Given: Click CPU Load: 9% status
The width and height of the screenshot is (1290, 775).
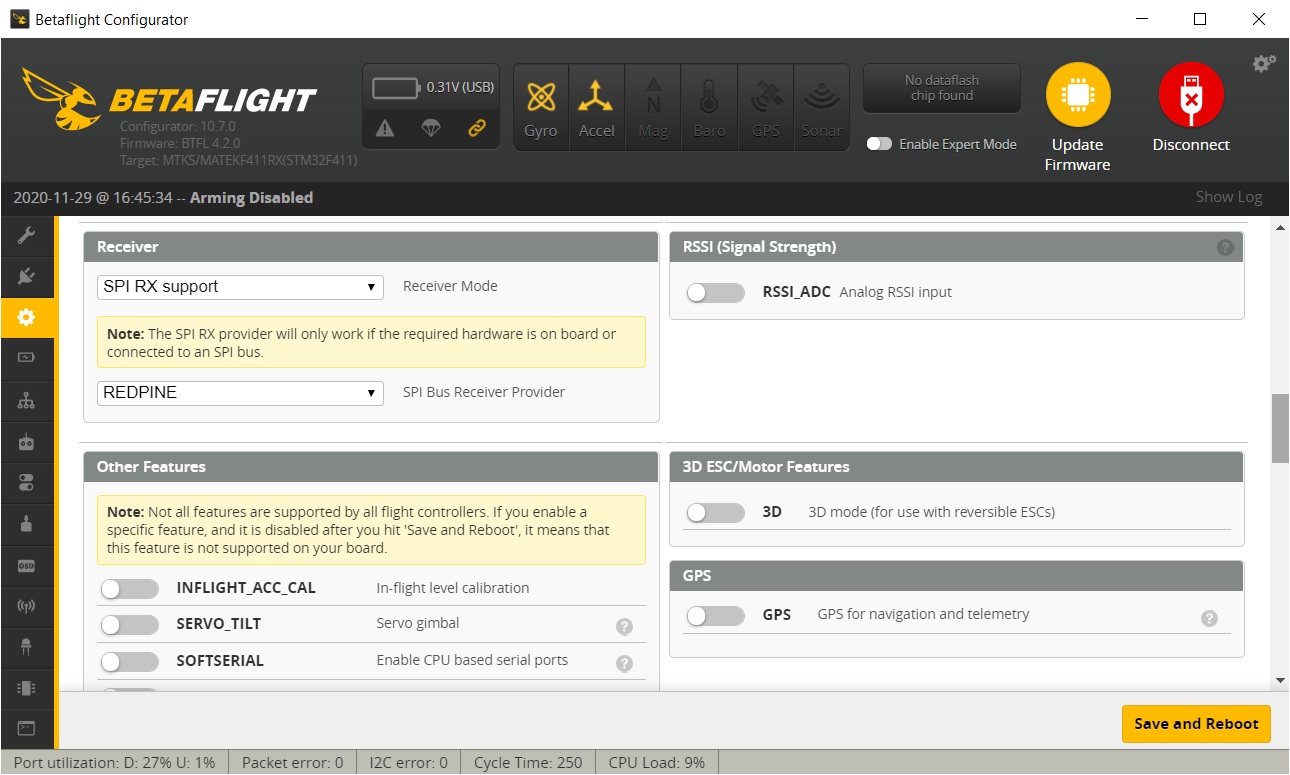Looking at the screenshot, I should pos(657,763).
